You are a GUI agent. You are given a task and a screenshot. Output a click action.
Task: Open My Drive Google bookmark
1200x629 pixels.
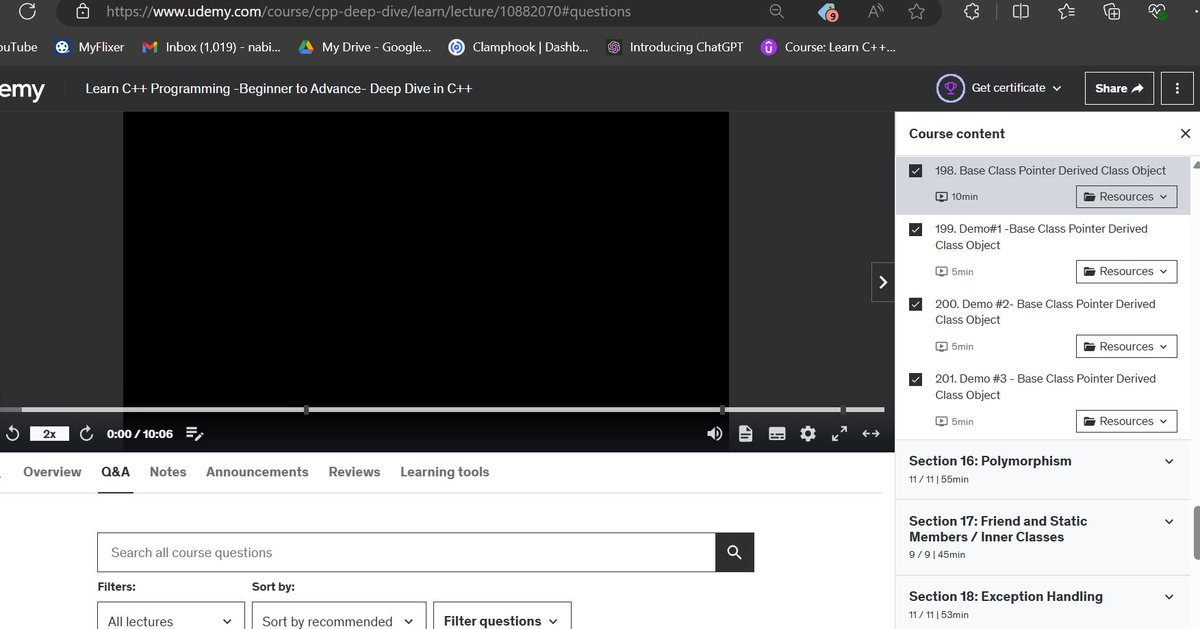(365, 47)
